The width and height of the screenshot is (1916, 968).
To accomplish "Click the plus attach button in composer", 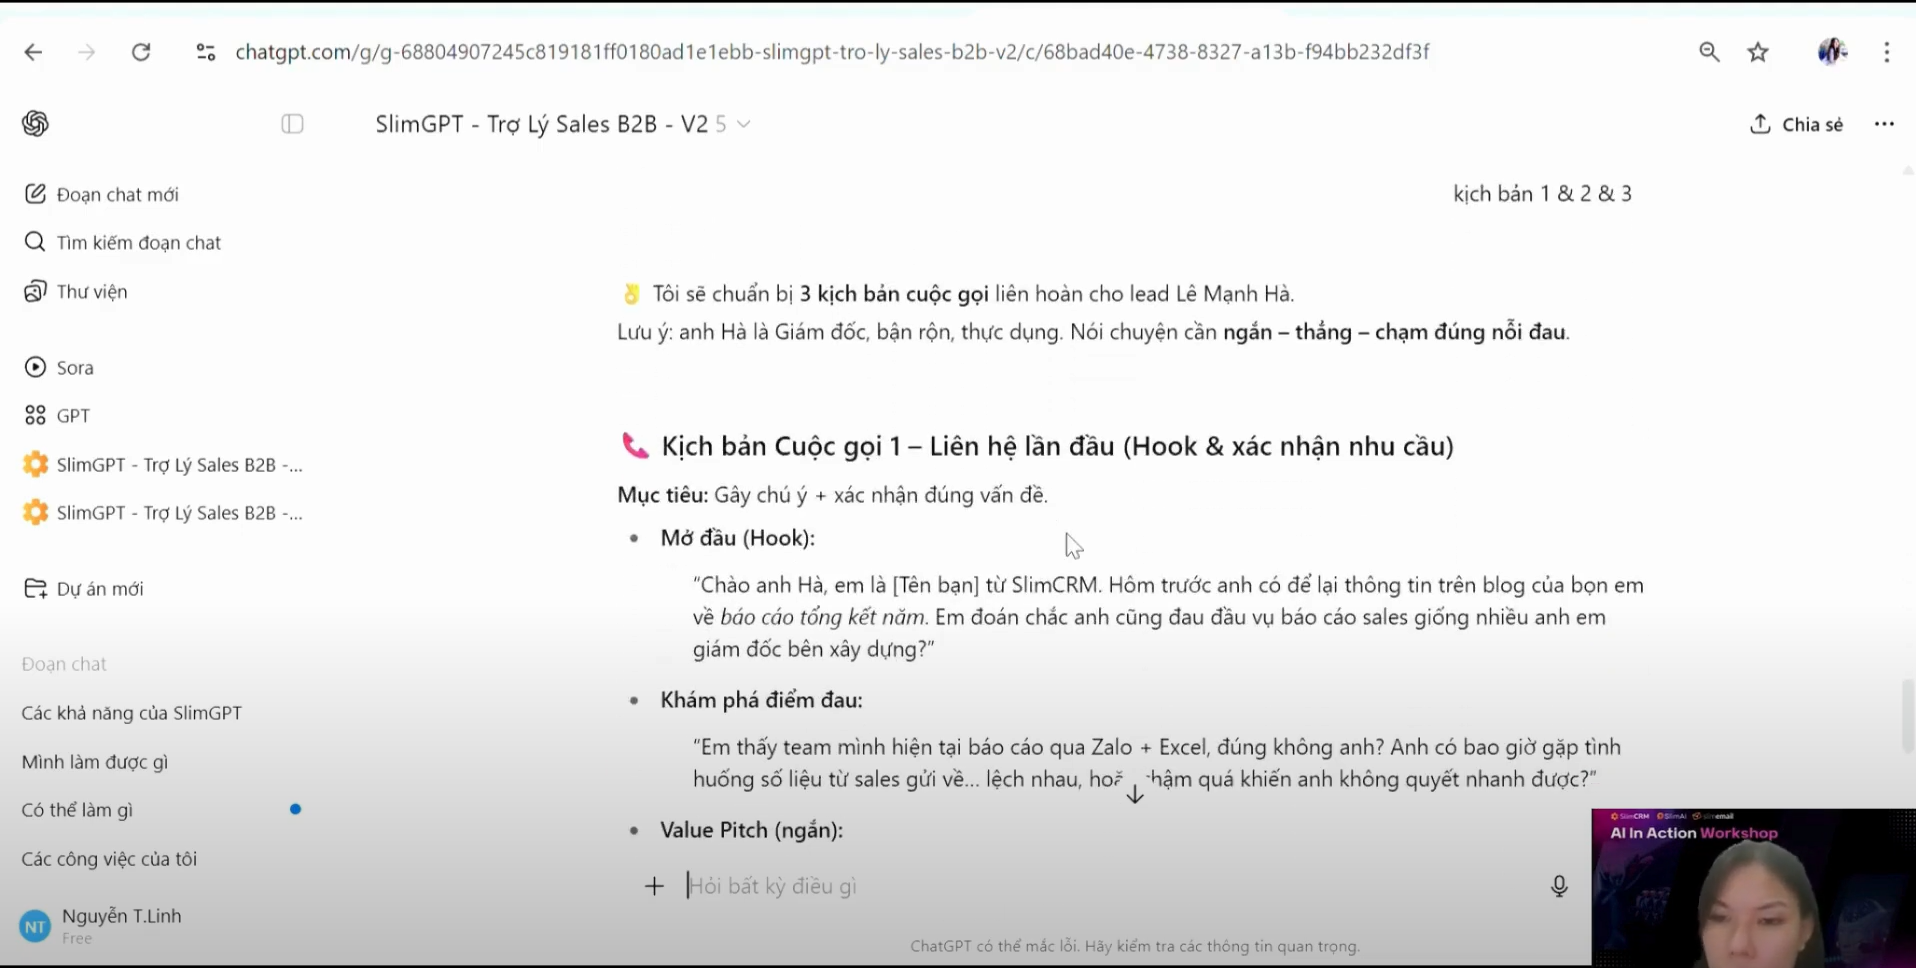I will 654,886.
